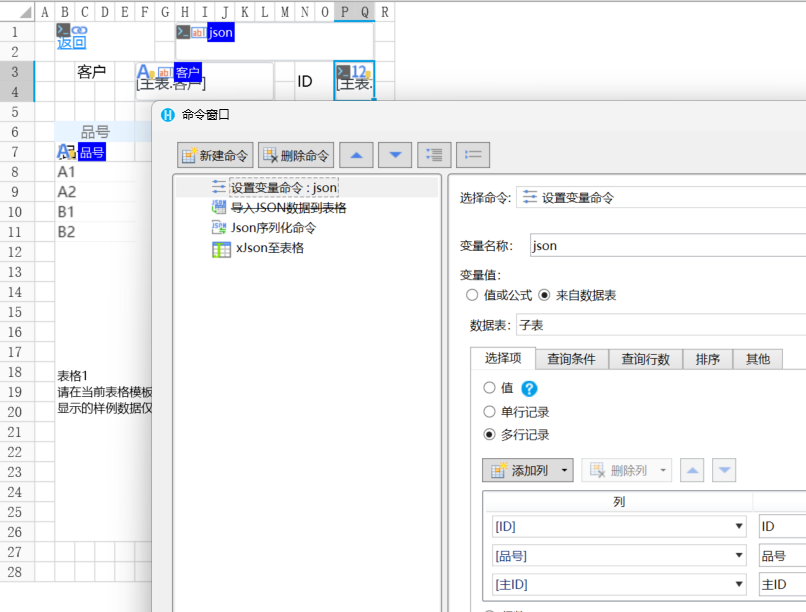Click the 品号 alias field
Screen dimensions: 806x612
click(x=782, y=555)
